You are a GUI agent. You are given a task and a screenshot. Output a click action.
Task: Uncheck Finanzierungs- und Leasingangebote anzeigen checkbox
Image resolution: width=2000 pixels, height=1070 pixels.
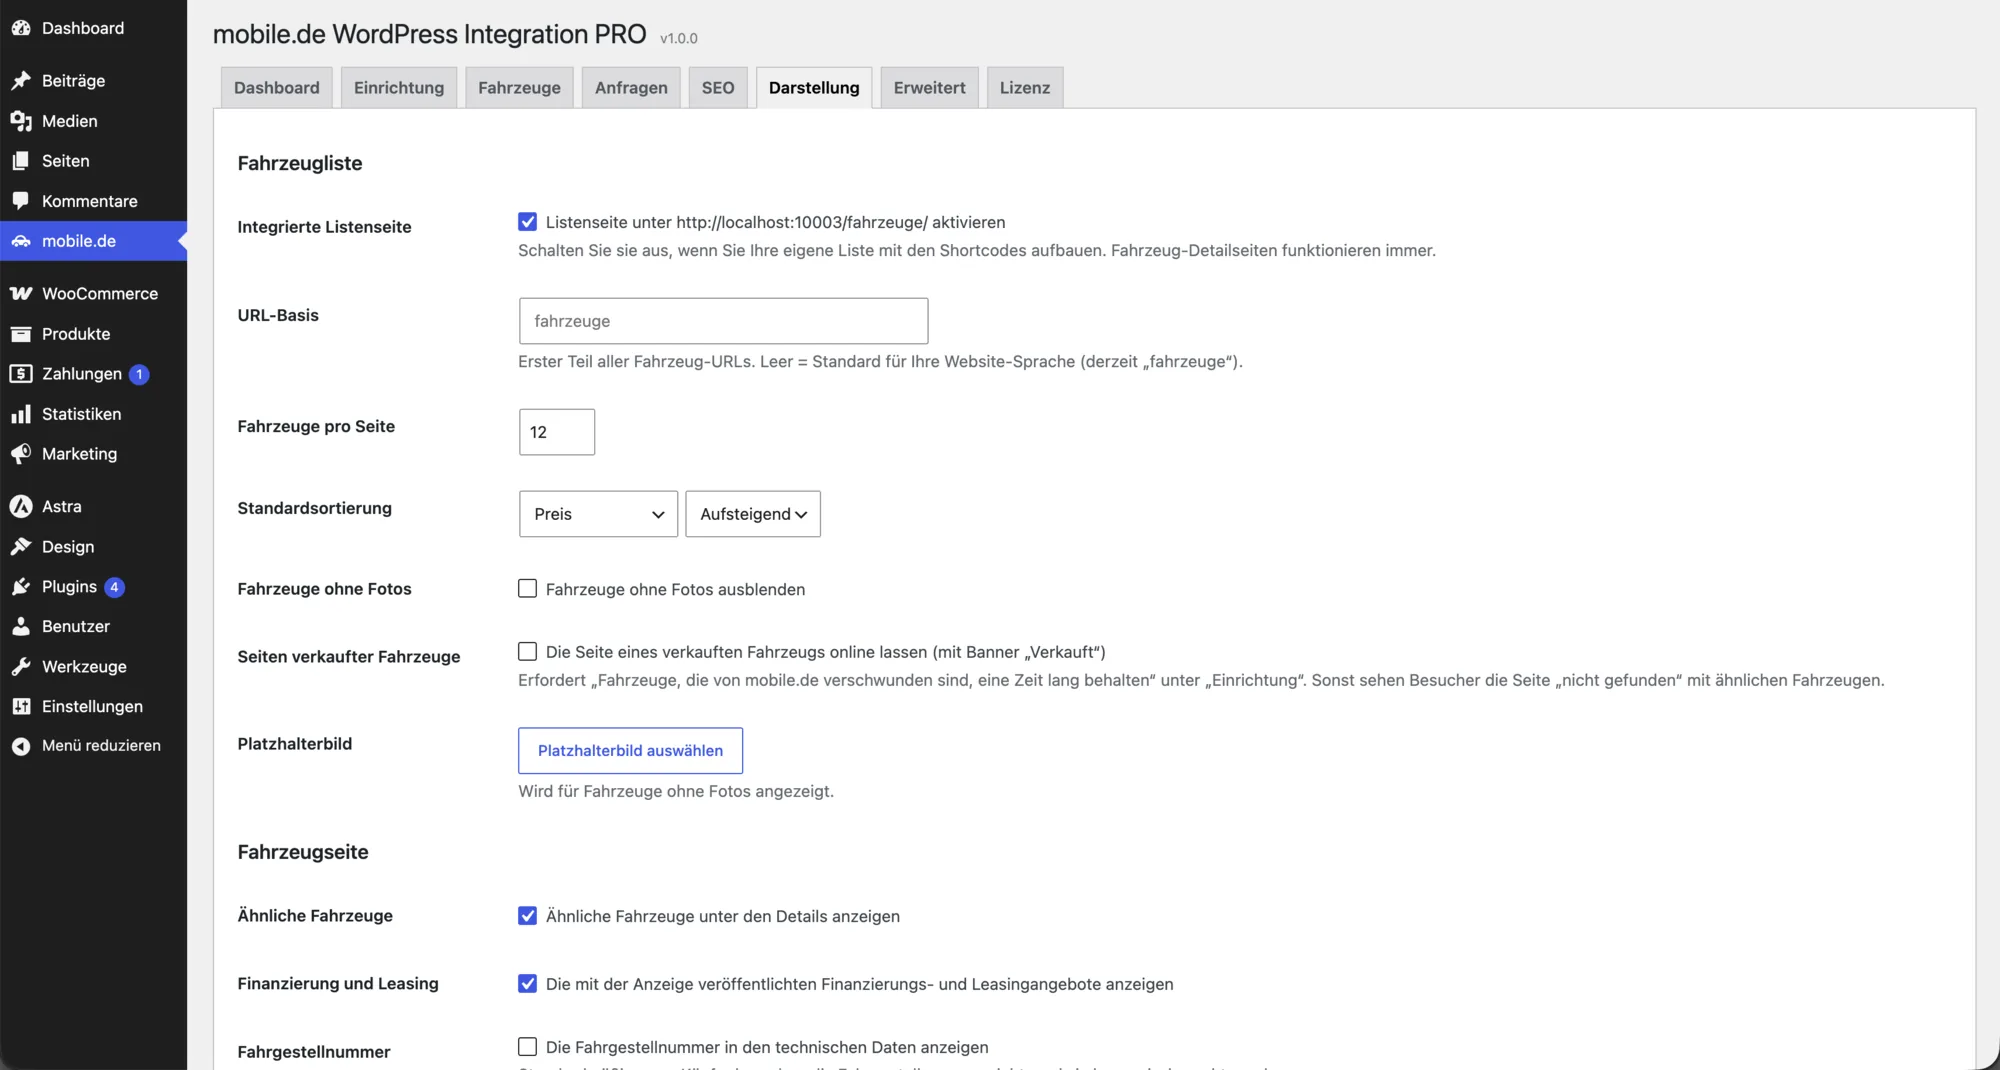pyautogui.click(x=527, y=984)
